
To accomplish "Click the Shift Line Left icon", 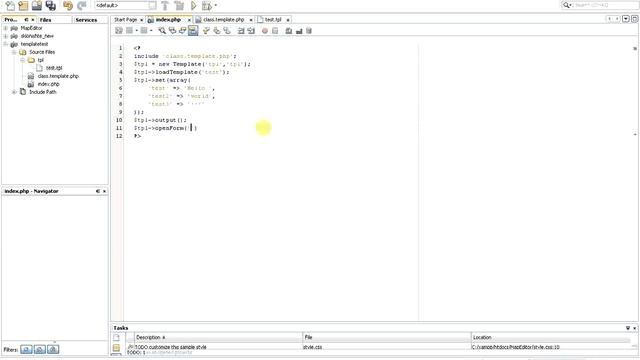I will coord(241,31).
